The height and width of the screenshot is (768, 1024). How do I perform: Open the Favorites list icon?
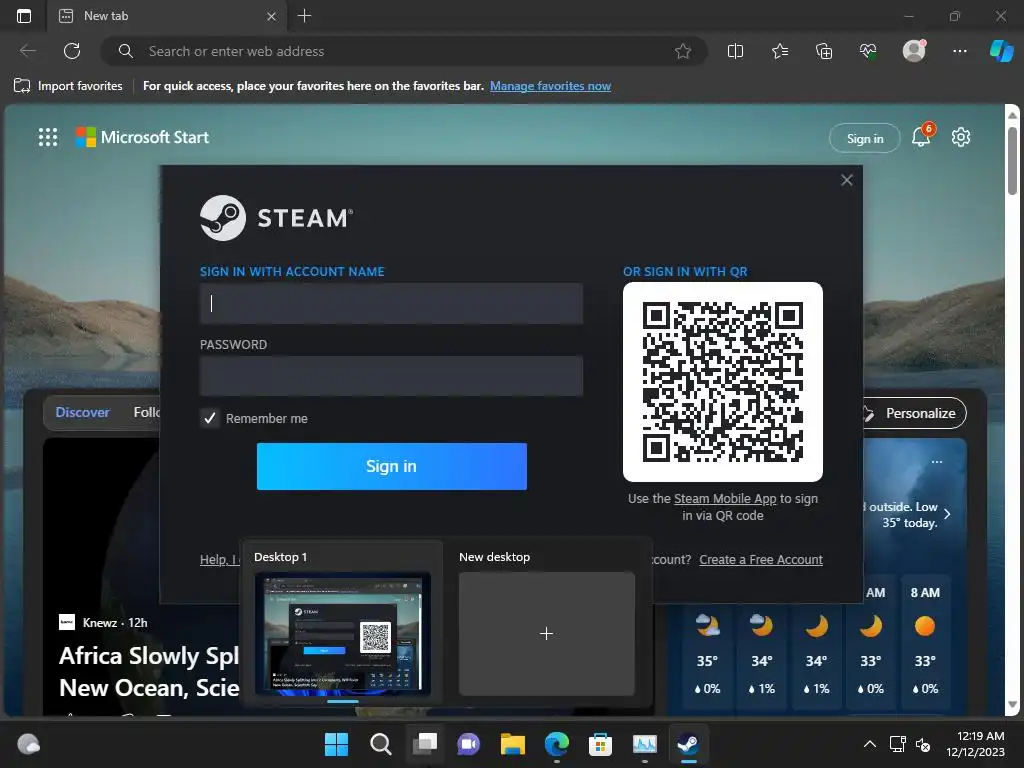780,51
